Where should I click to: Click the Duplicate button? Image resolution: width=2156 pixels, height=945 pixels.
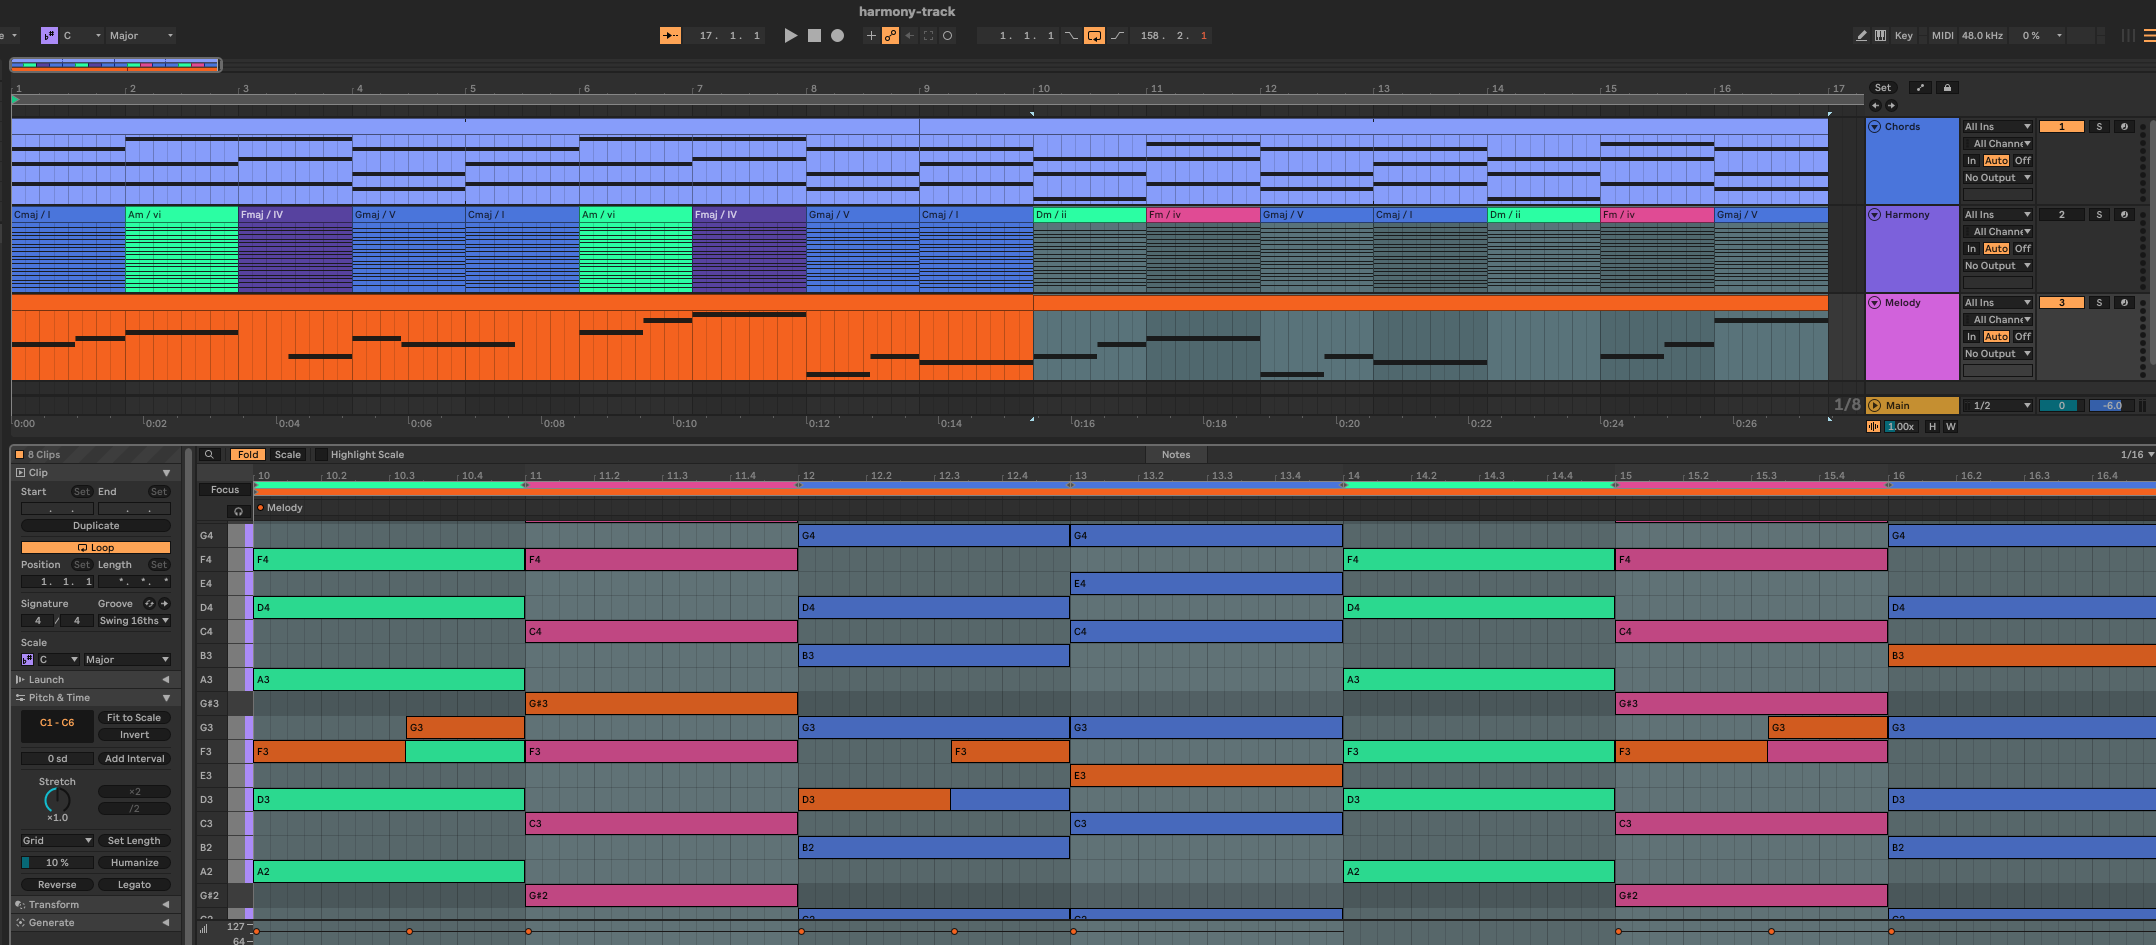point(96,526)
